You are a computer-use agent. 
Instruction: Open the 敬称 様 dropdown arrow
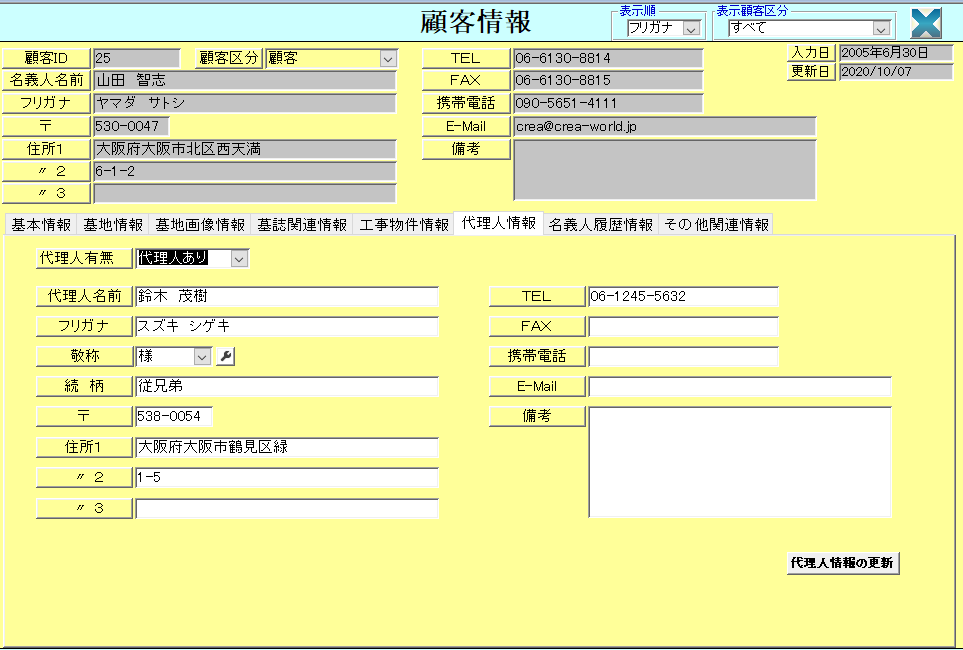(202, 356)
